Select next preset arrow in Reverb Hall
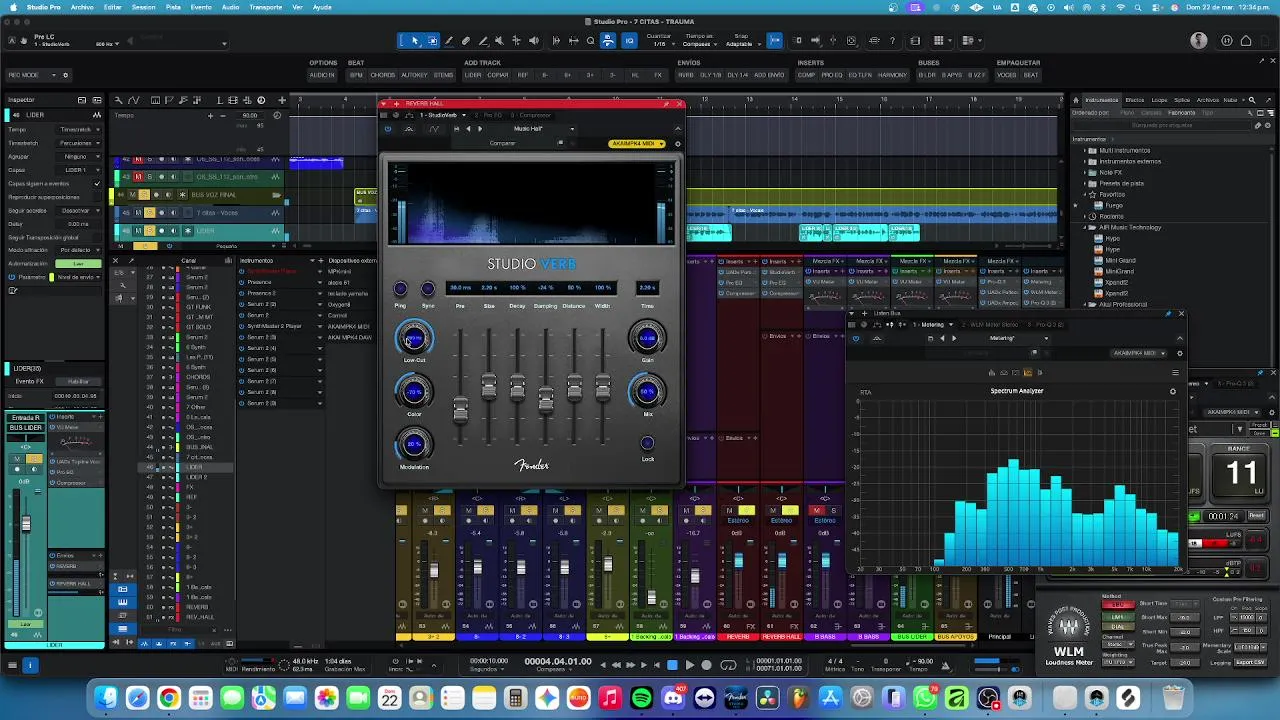This screenshot has height=720, width=1280. (x=479, y=129)
